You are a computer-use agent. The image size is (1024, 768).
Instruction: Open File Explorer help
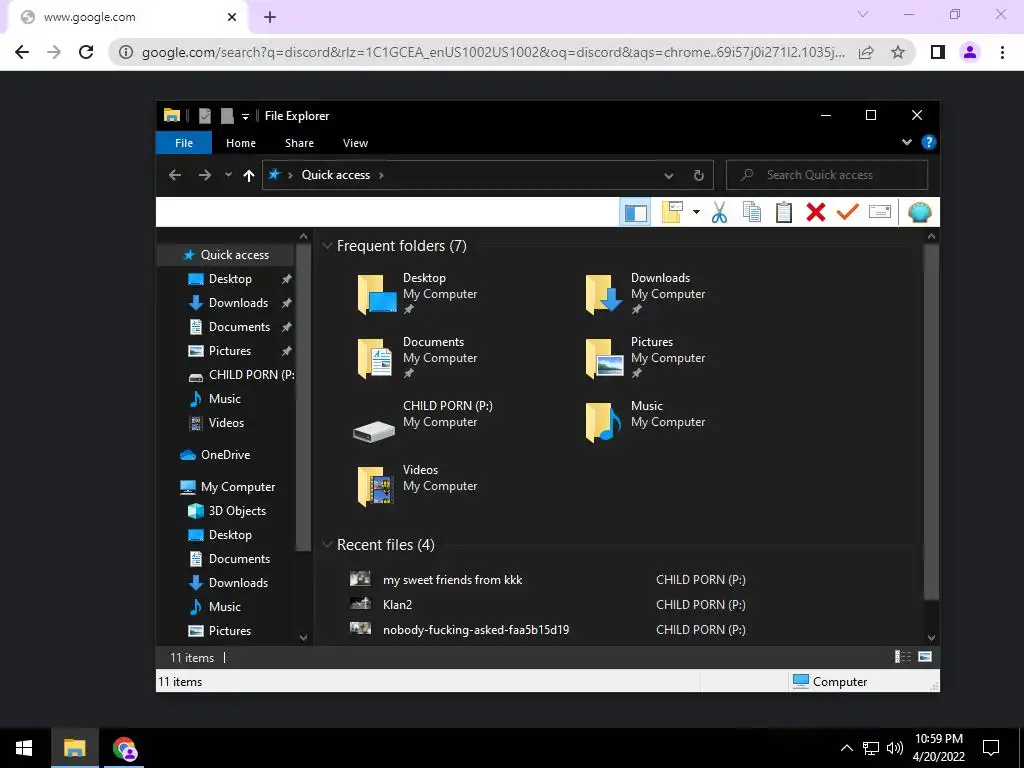tap(928, 142)
